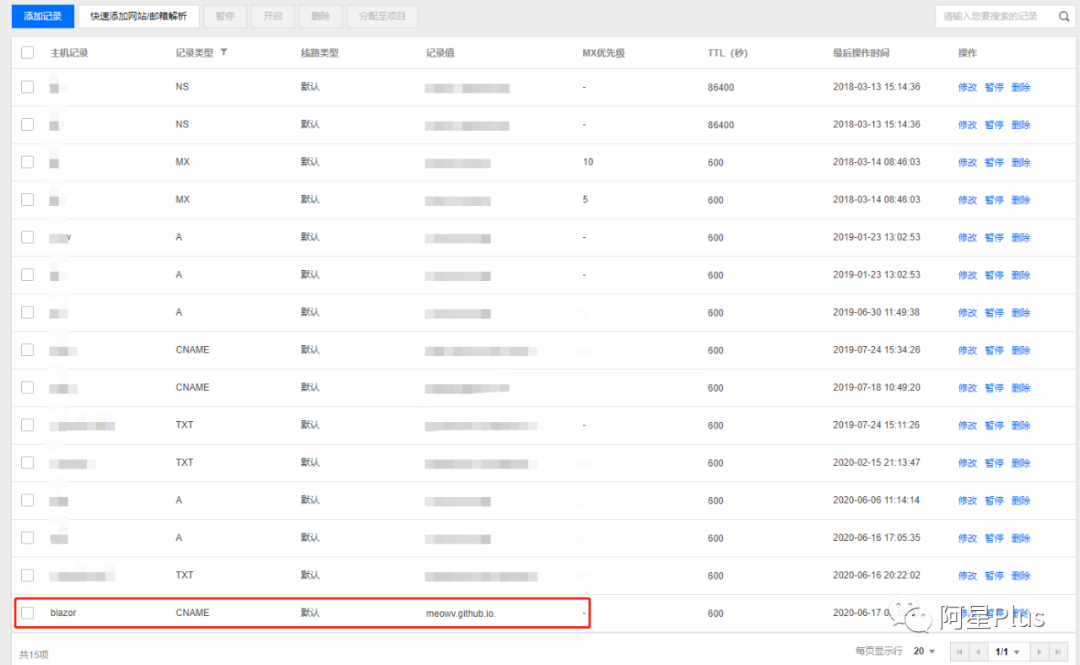Image resolution: width=1080 pixels, height=665 pixels.
Task: Click the 主机记录 column header
Action: tap(69, 53)
